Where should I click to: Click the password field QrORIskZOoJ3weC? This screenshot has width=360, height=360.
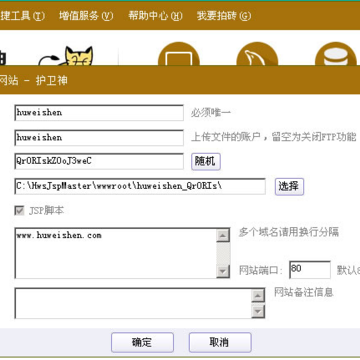pyautogui.click(x=99, y=161)
